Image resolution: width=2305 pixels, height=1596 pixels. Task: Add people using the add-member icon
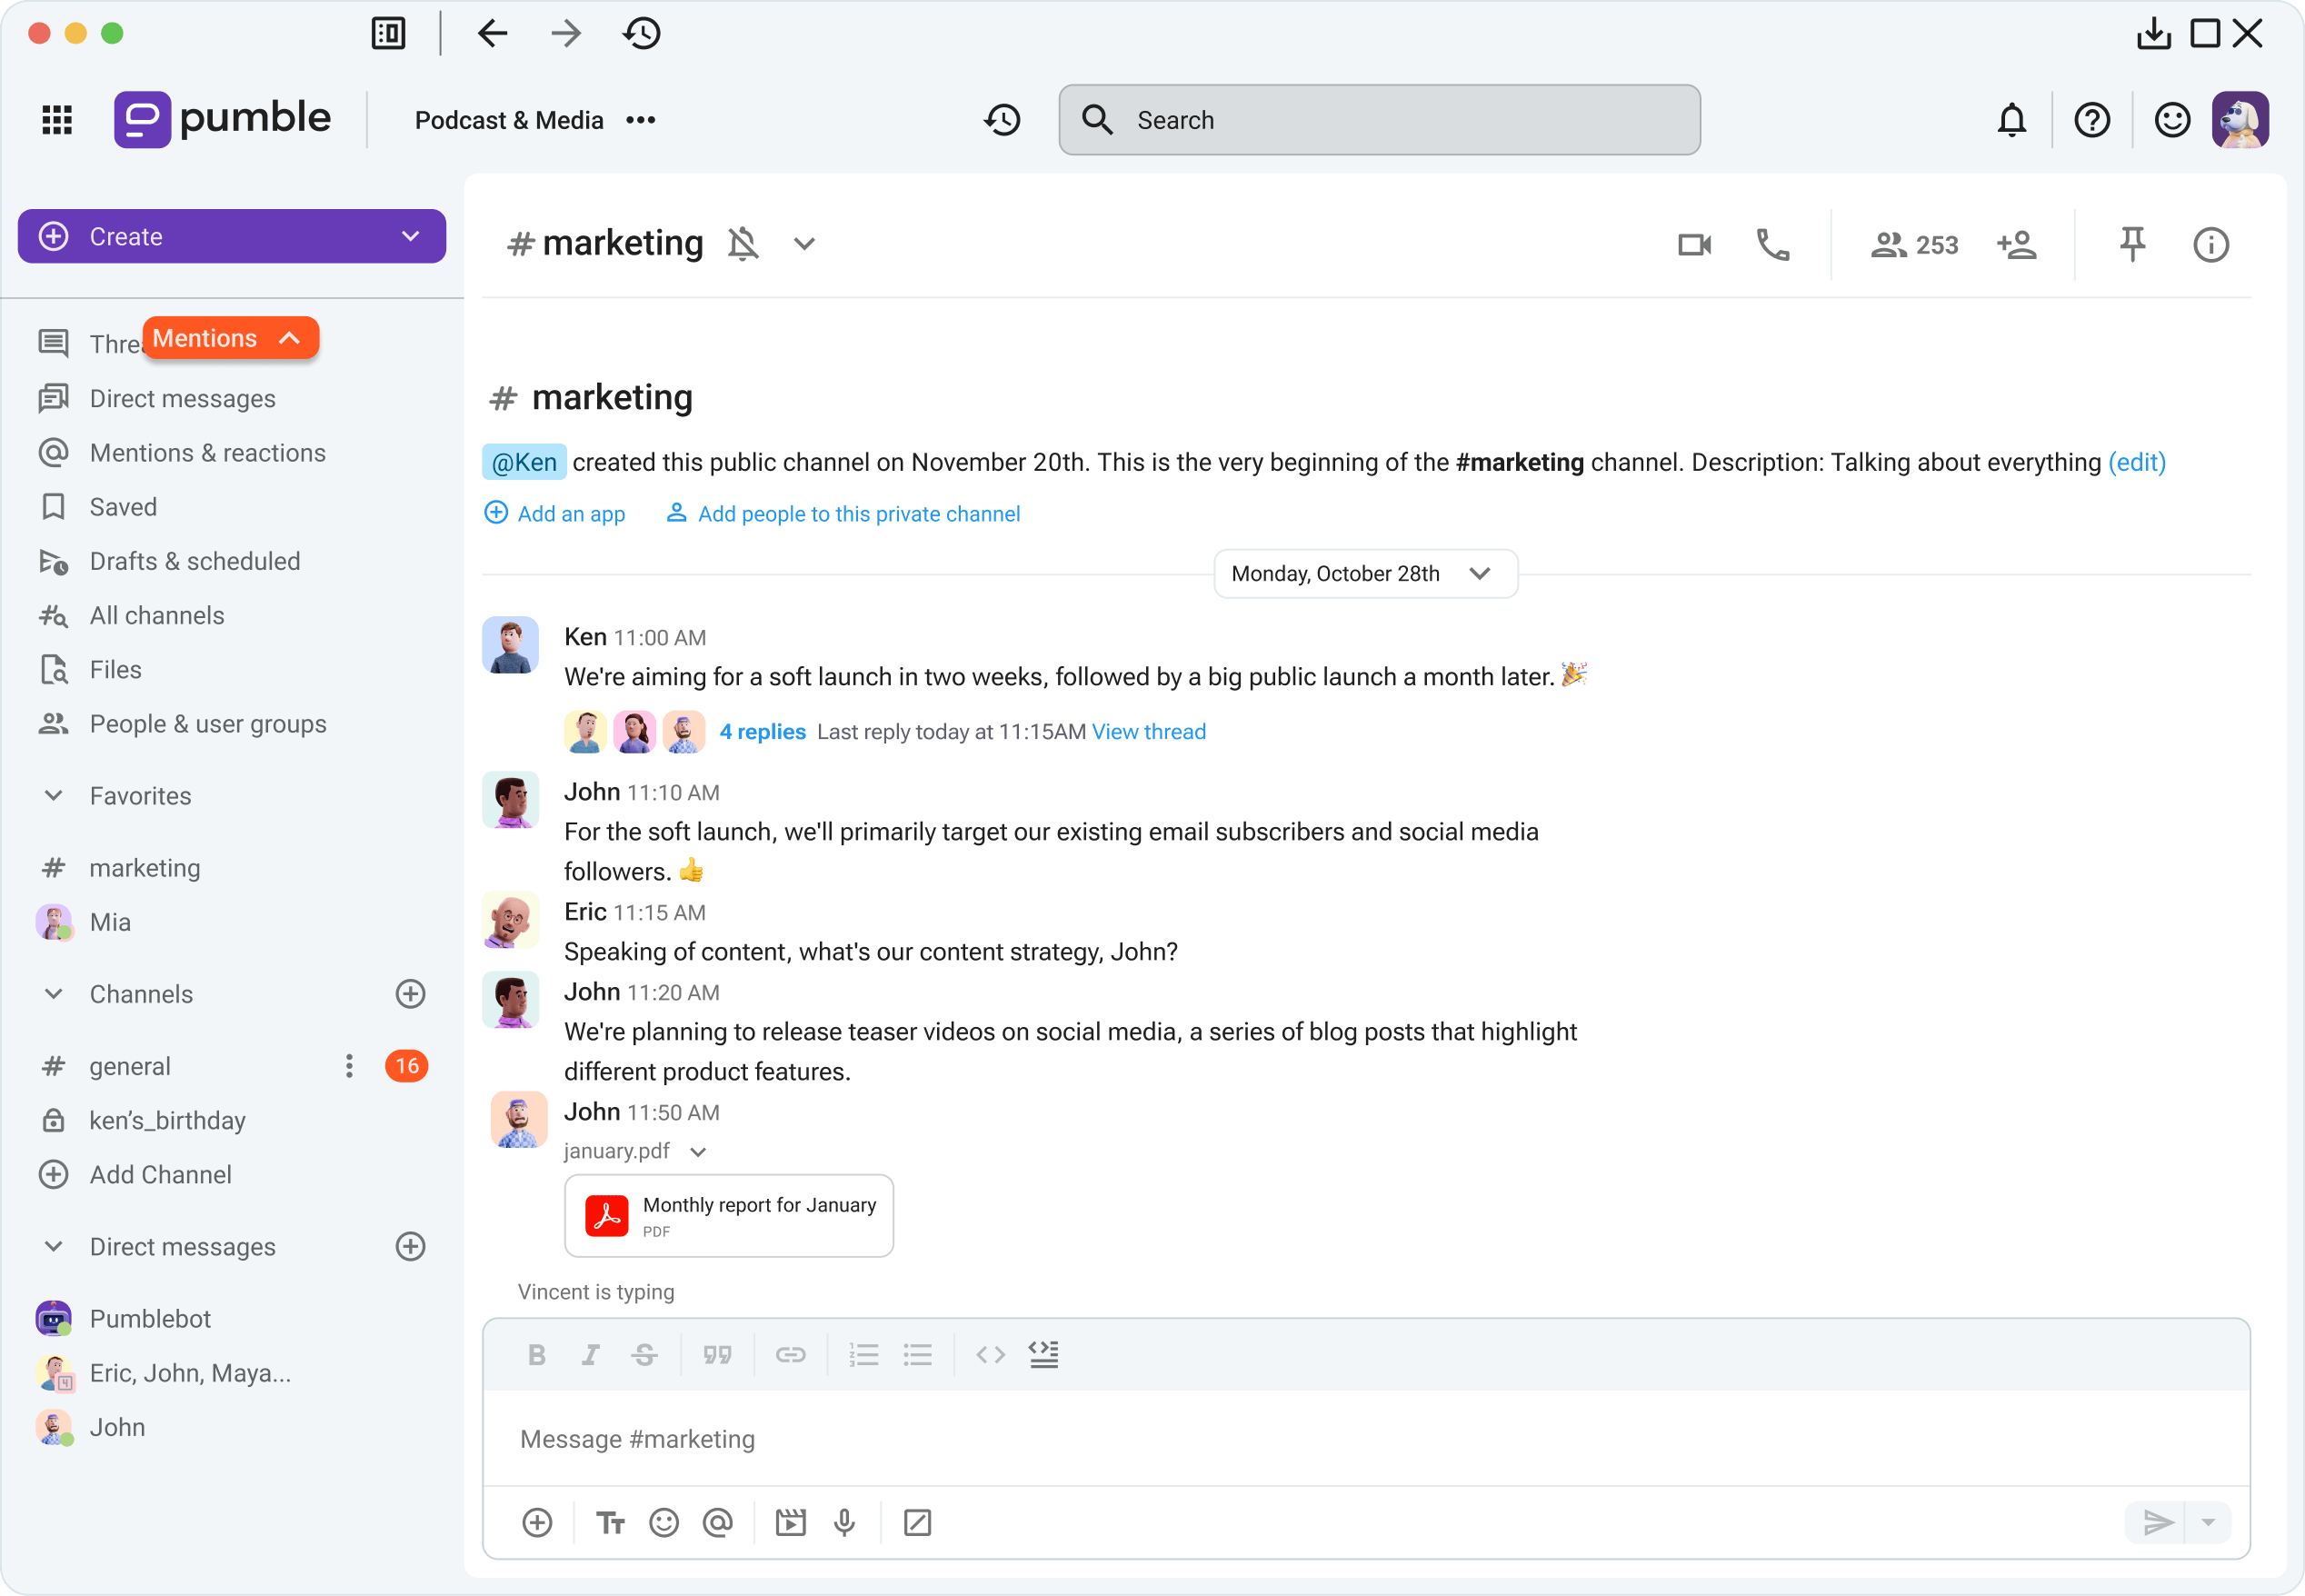2017,244
